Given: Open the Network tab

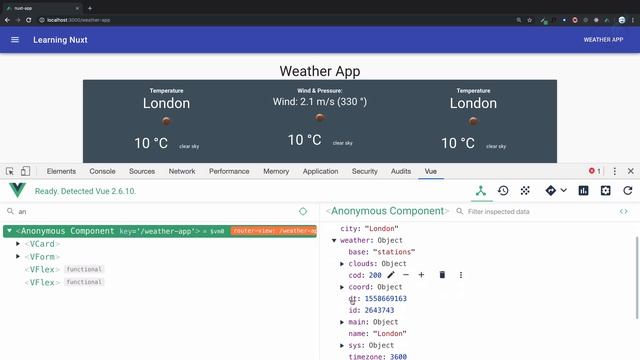Looking at the screenshot, I should click(x=182, y=171).
